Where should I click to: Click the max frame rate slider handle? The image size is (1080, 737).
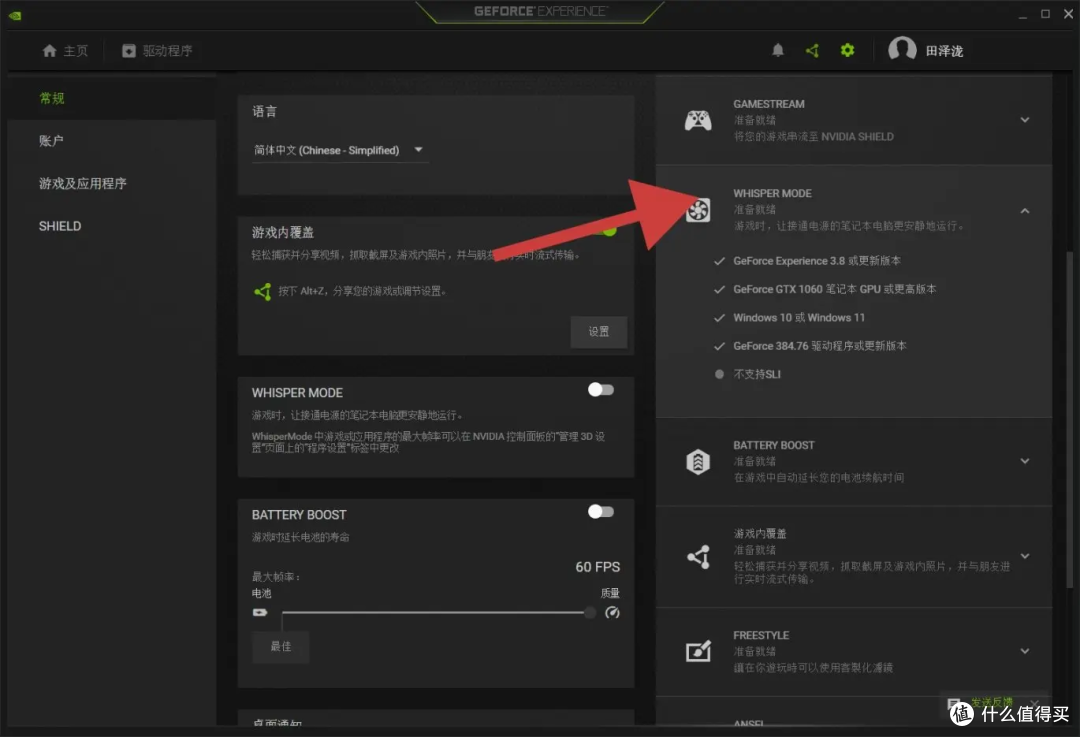pos(590,612)
